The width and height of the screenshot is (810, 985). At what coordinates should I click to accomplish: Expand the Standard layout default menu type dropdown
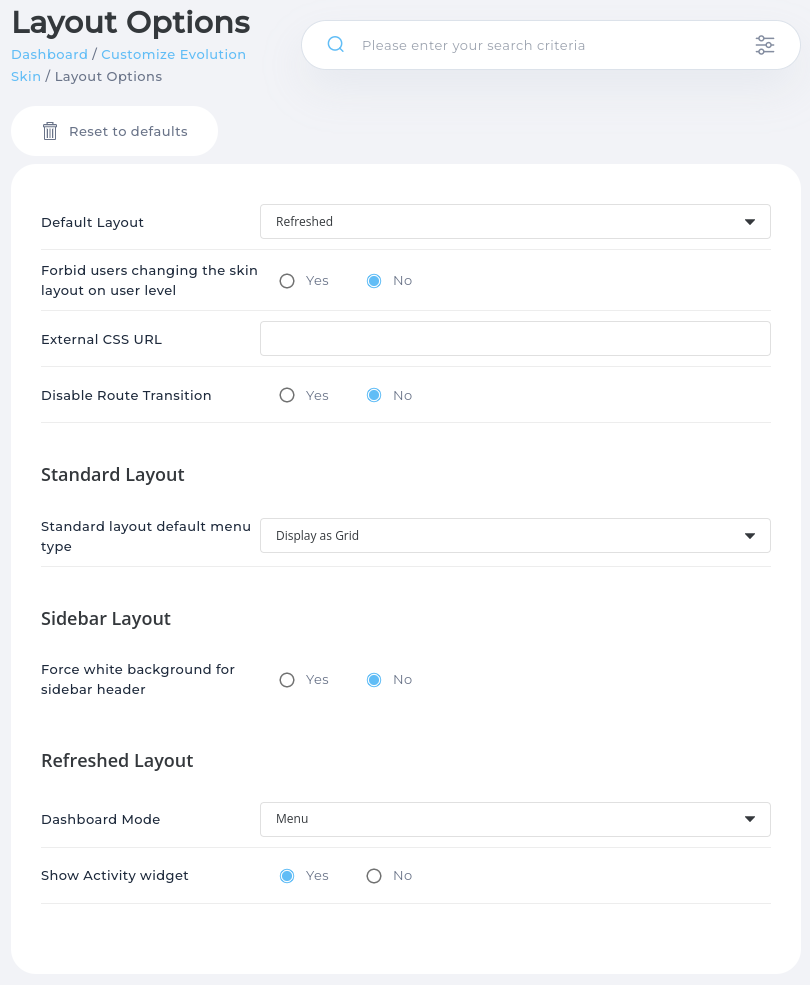[515, 535]
